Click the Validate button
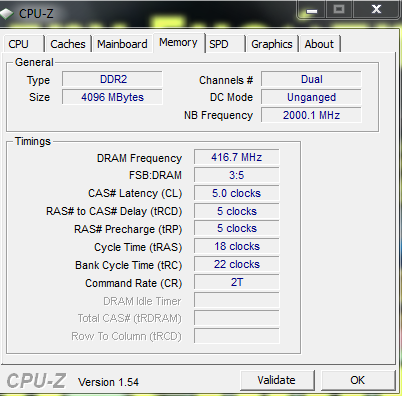Viewport: 402px width, 396px height. pyautogui.click(x=277, y=380)
